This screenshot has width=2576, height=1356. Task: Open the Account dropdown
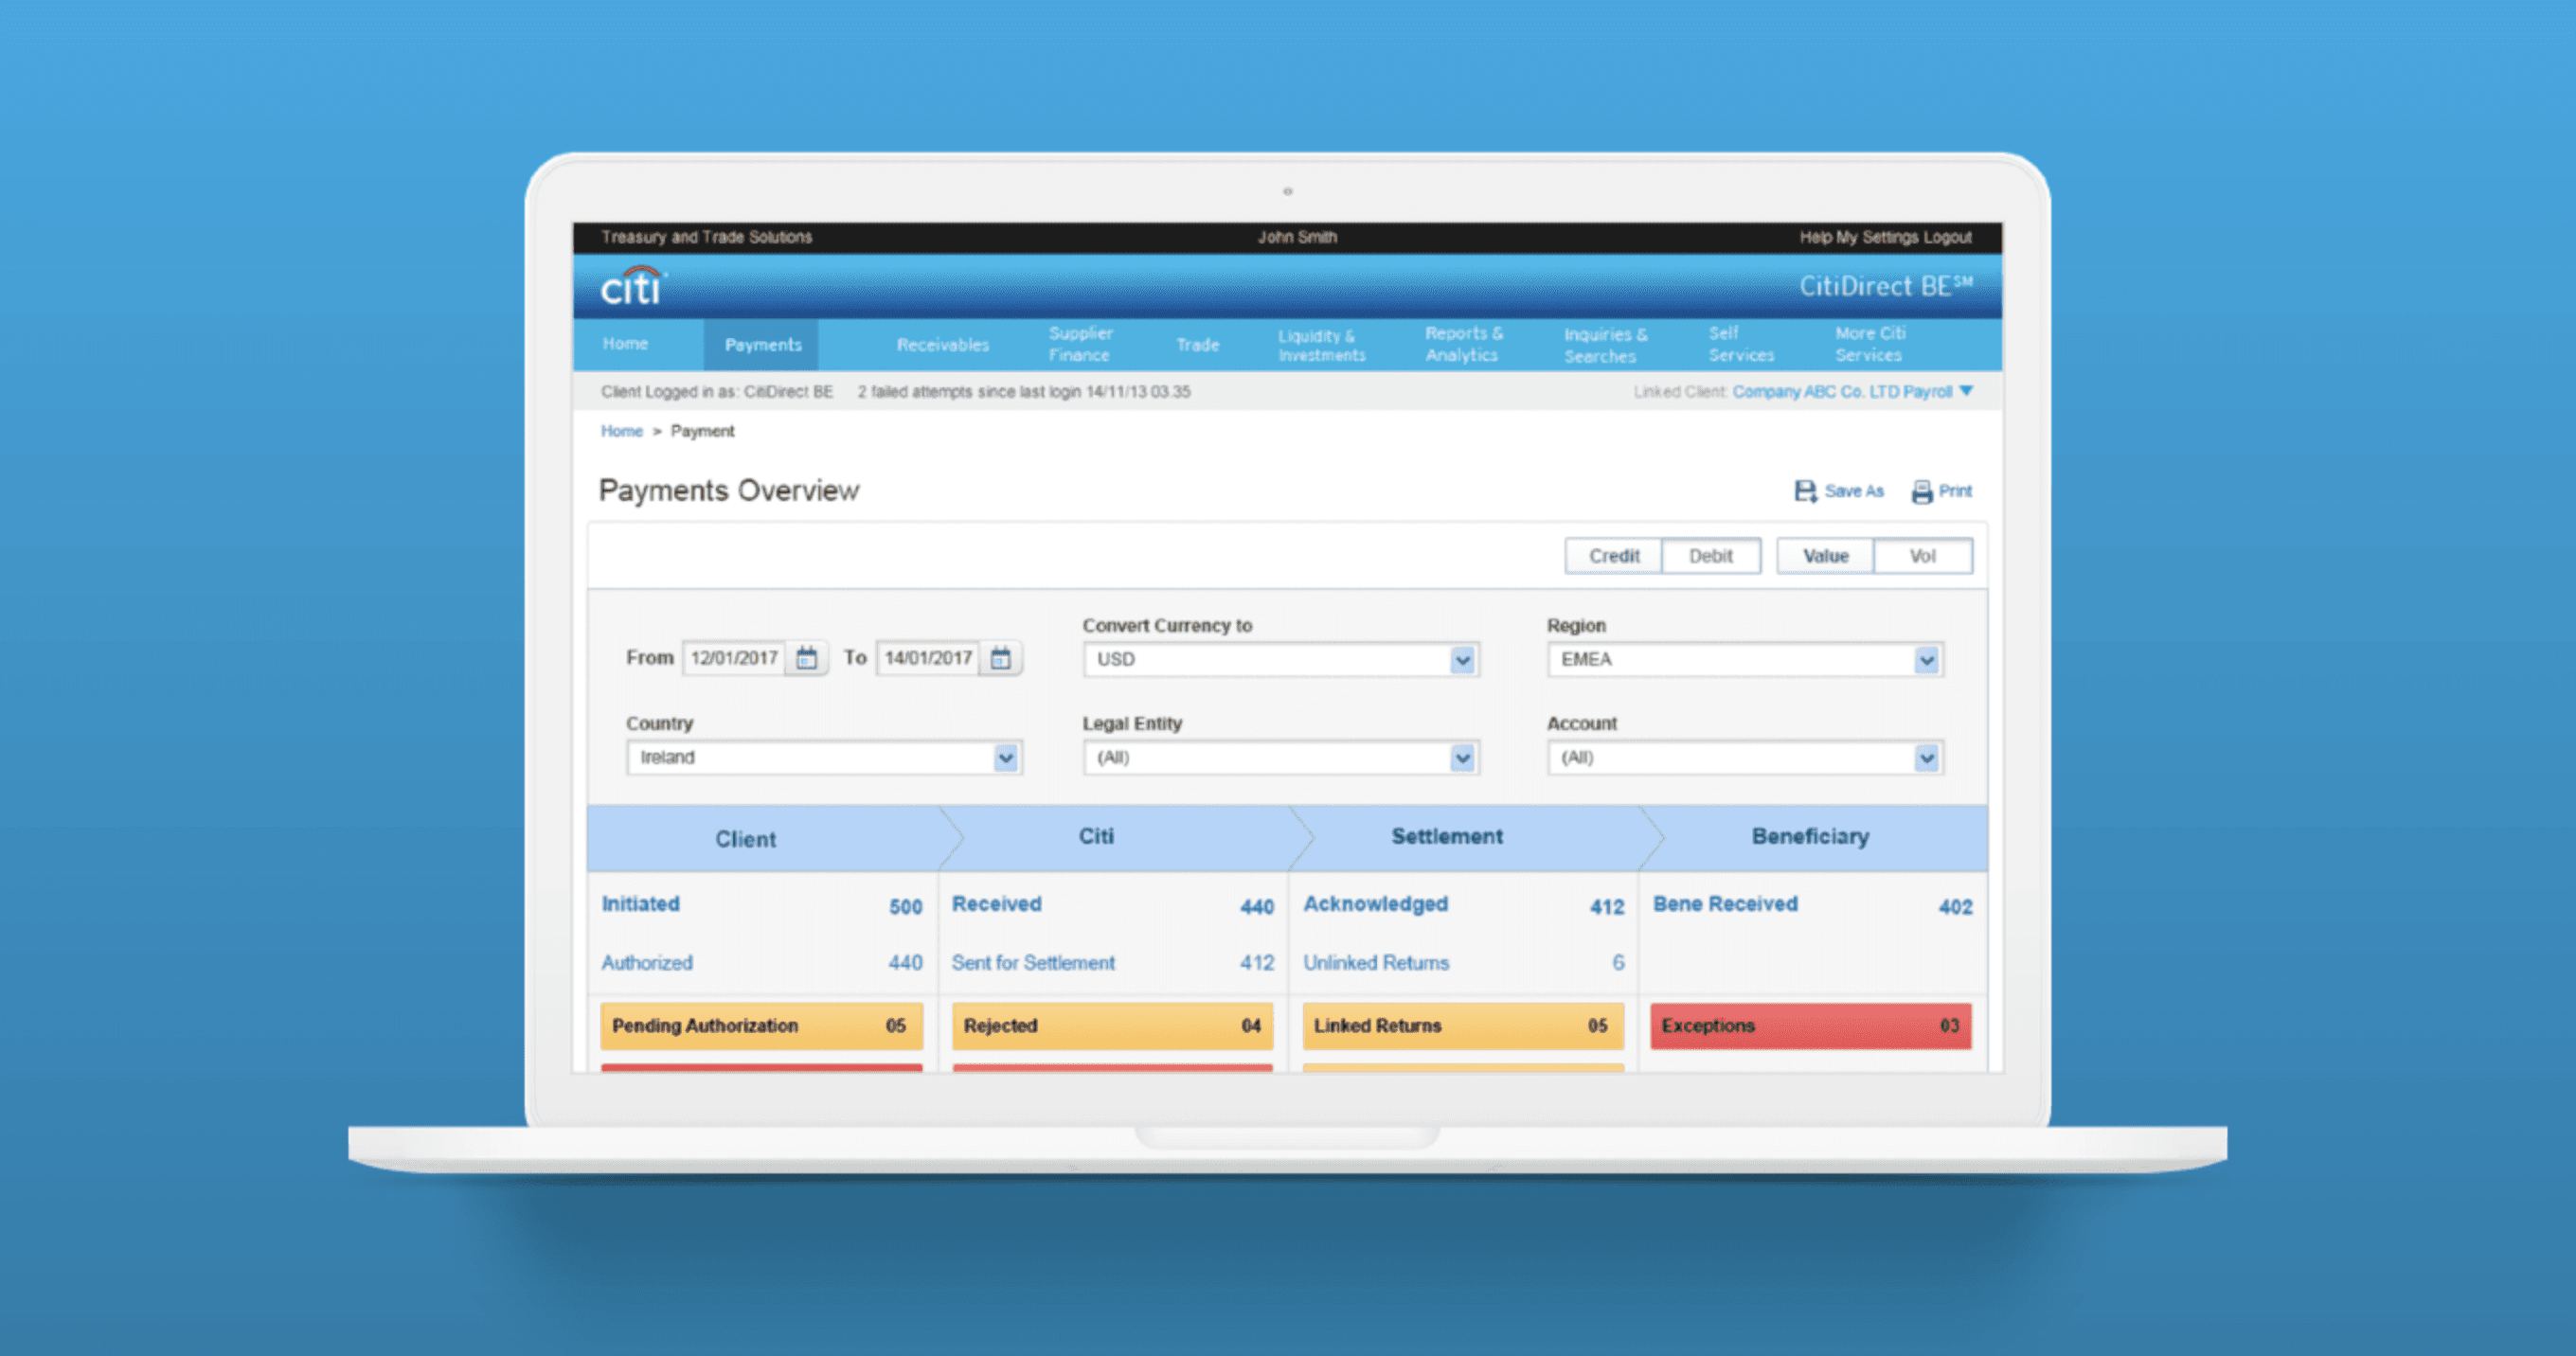1745,758
